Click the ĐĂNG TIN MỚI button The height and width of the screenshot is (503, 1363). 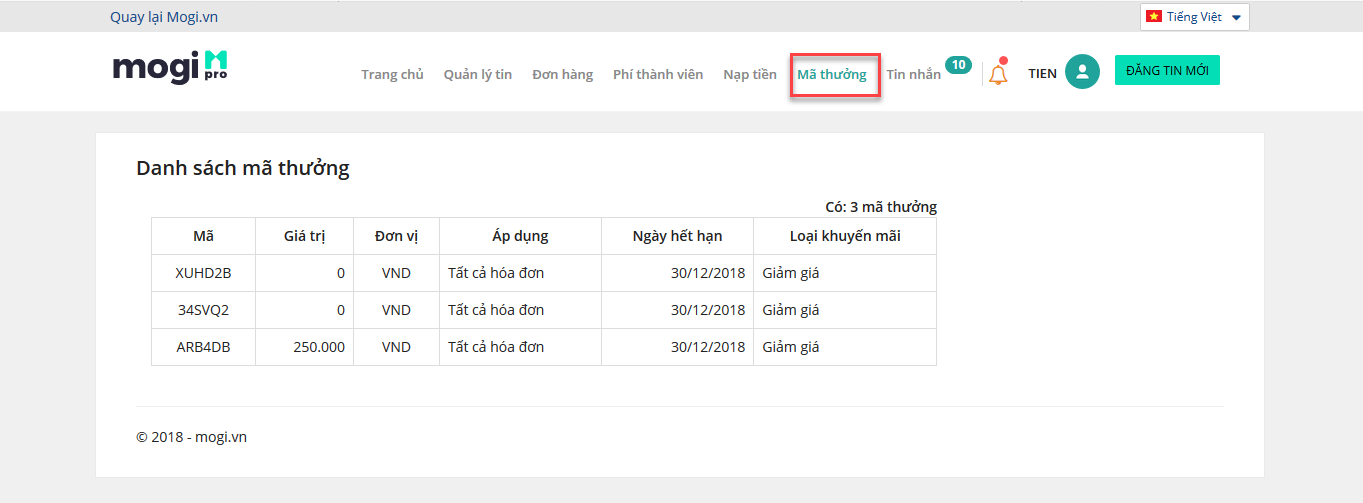pyautogui.click(x=1167, y=70)
